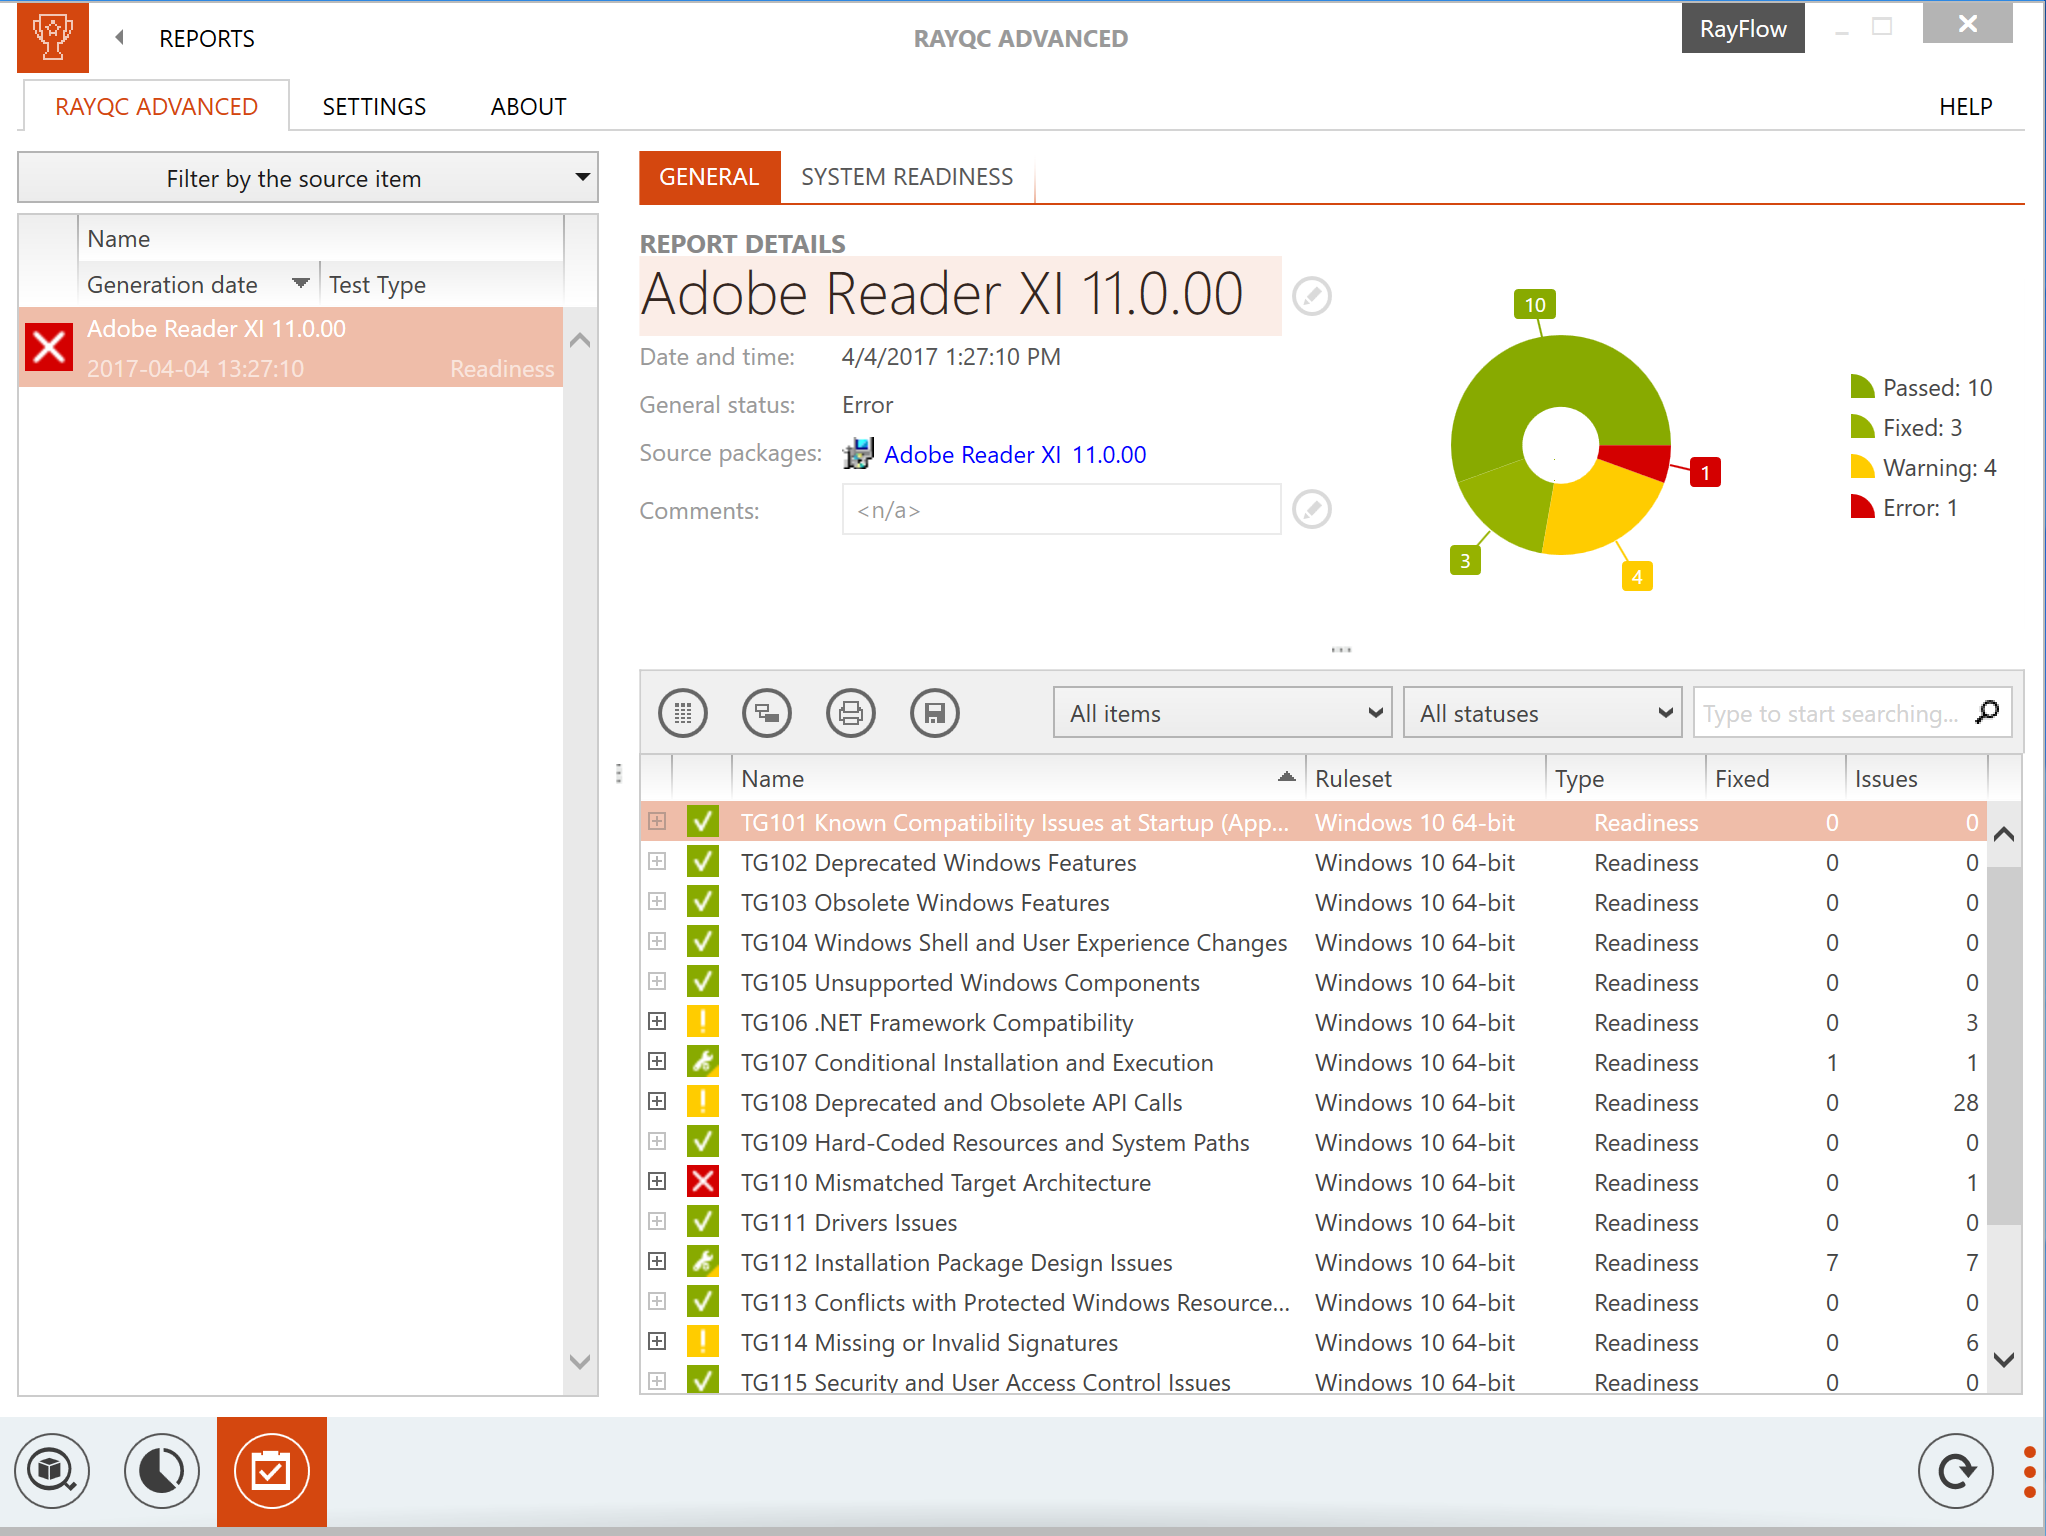This screenshot has width=2046, height=1536.
Task: Click the red error status icon of TG110
Action: (703, 1182)
